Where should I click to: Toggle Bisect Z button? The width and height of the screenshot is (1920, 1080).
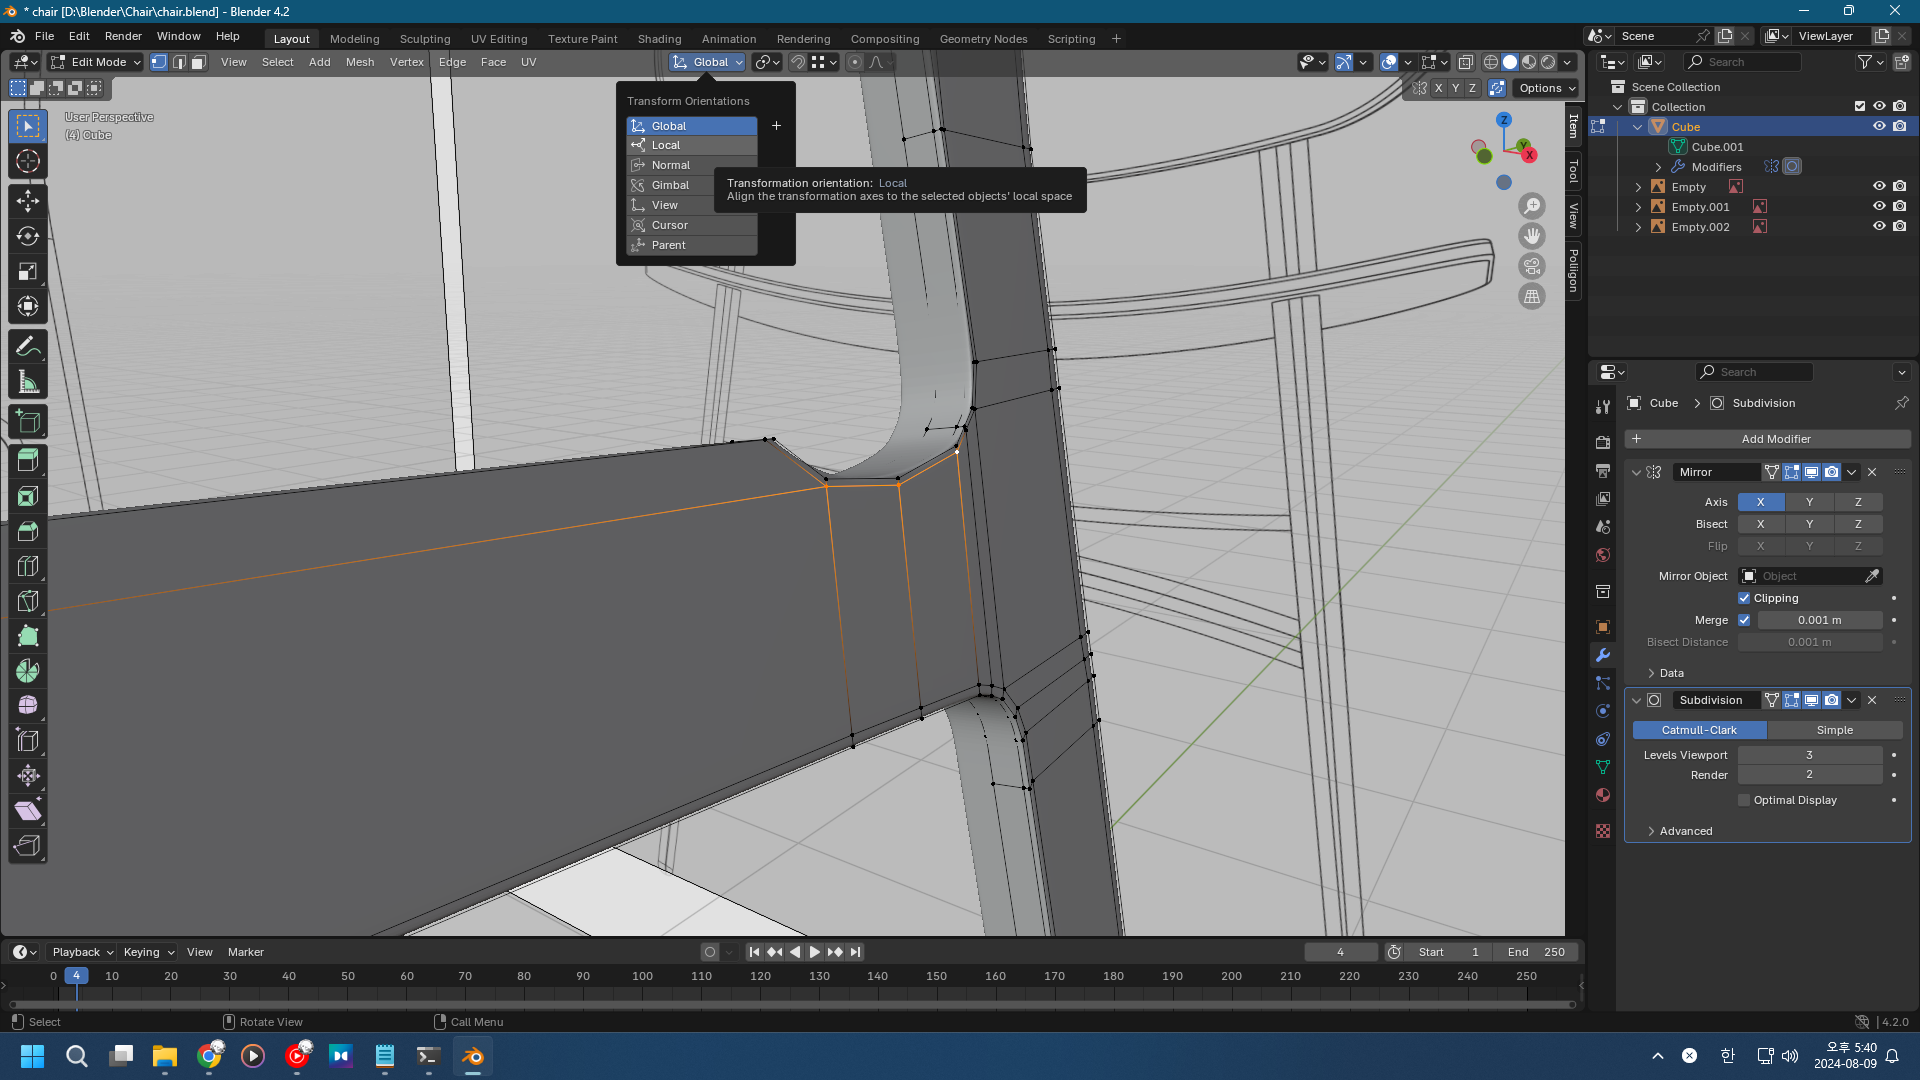[x=1858, y=524]
